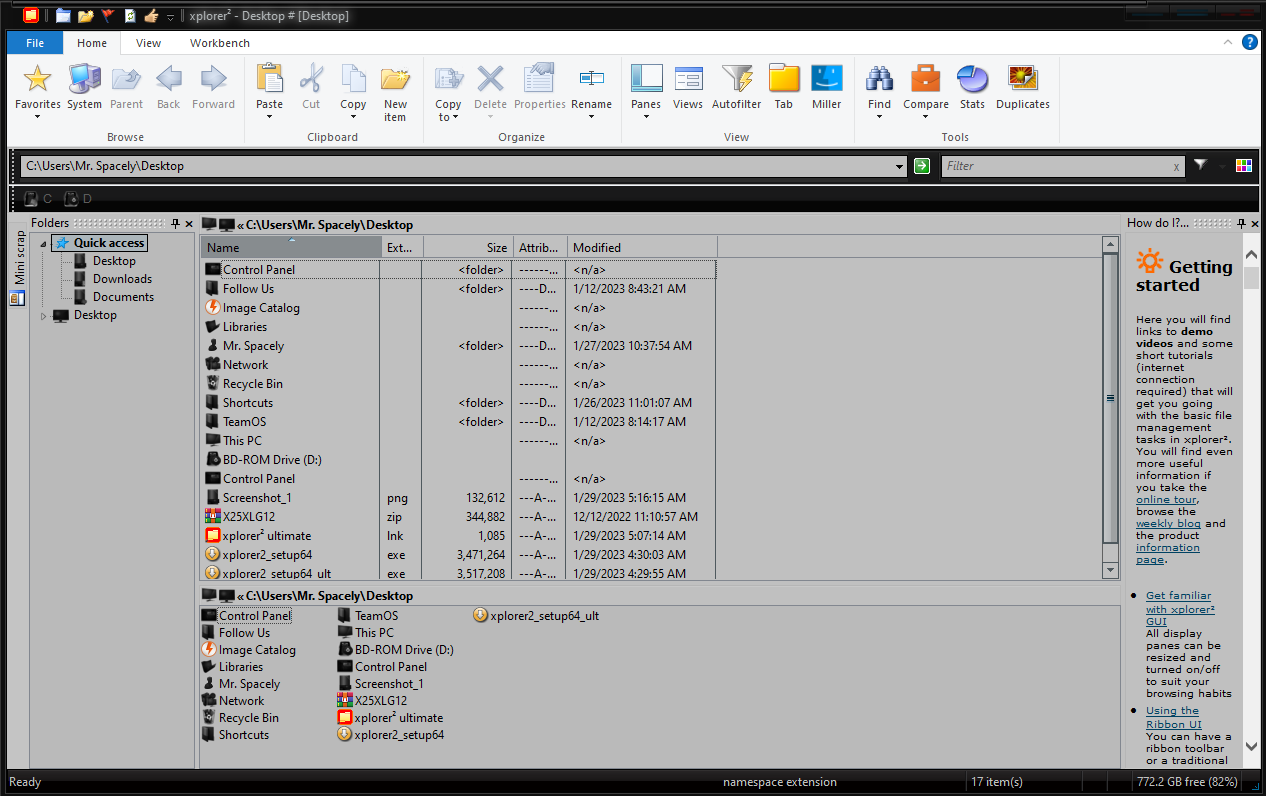Sort files by the Name column header
Screen dimensions: 1266x796
click(x=291, y=247)
